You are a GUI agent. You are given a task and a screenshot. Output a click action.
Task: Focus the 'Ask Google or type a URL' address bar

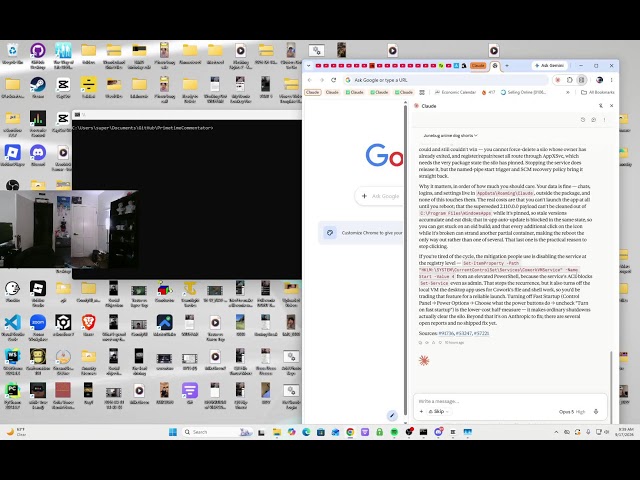[445, 80]
